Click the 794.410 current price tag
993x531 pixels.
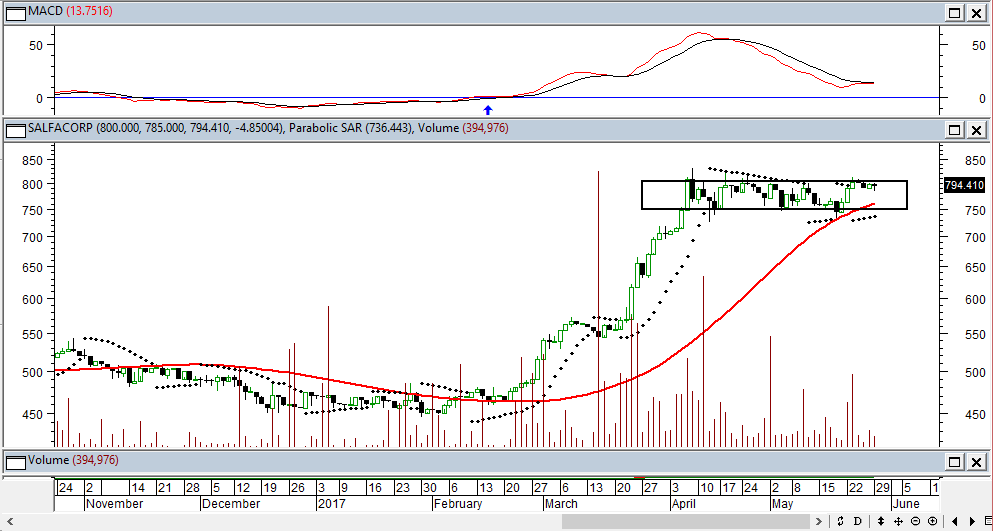(x=965, y=186)
